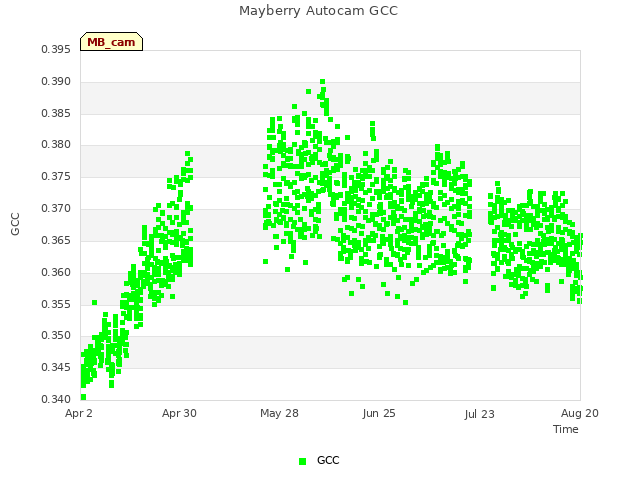Click the green GCC legend swatch
Image resolution: width=640 pixels, height=480 pixels.
tap(302, 461)
